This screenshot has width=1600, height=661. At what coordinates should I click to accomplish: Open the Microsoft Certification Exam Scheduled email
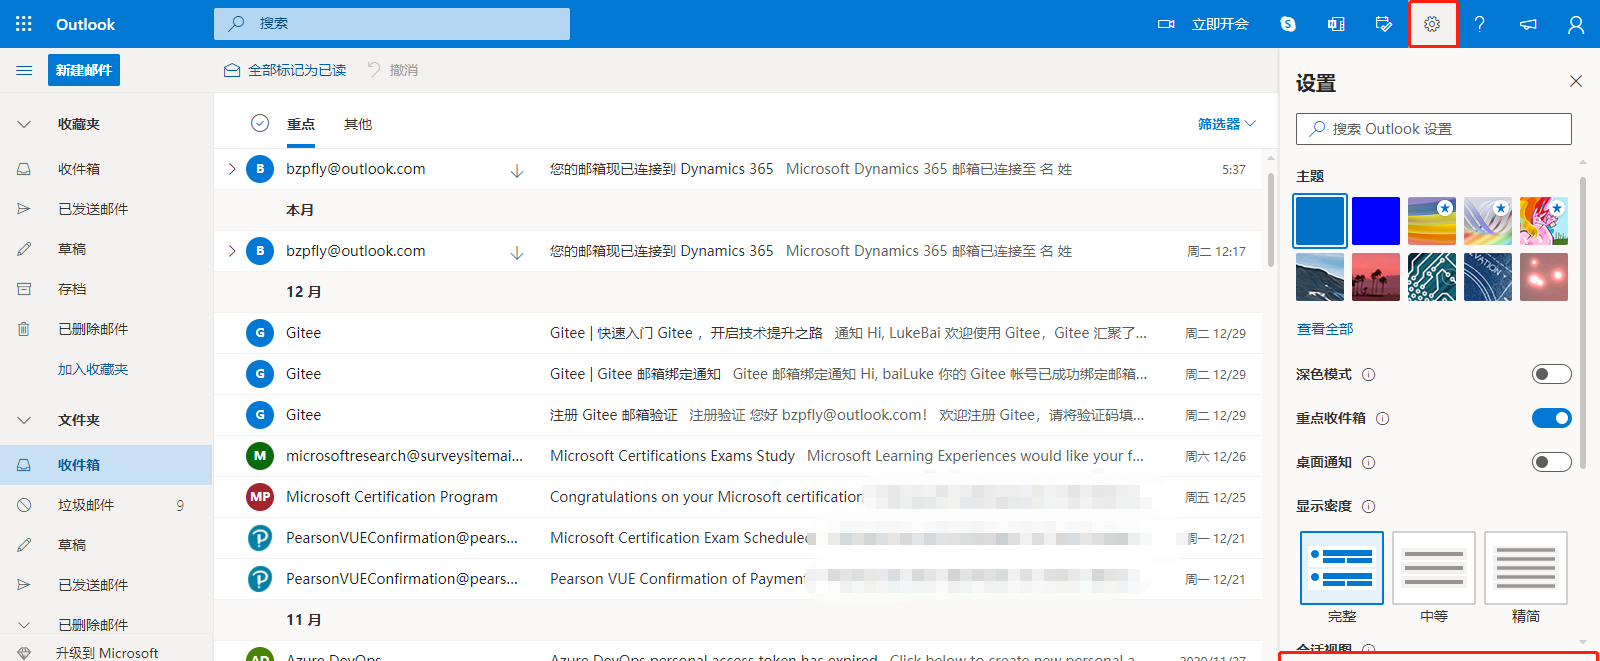pos(738,538)
